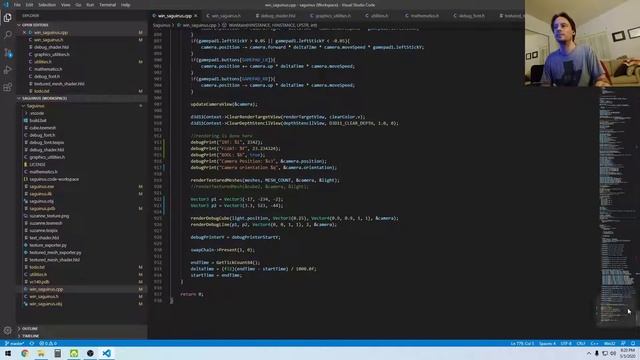This screenshot has height=360, width=640.
Task: Click the feedback icon in status bar
Action: [623, 343]
